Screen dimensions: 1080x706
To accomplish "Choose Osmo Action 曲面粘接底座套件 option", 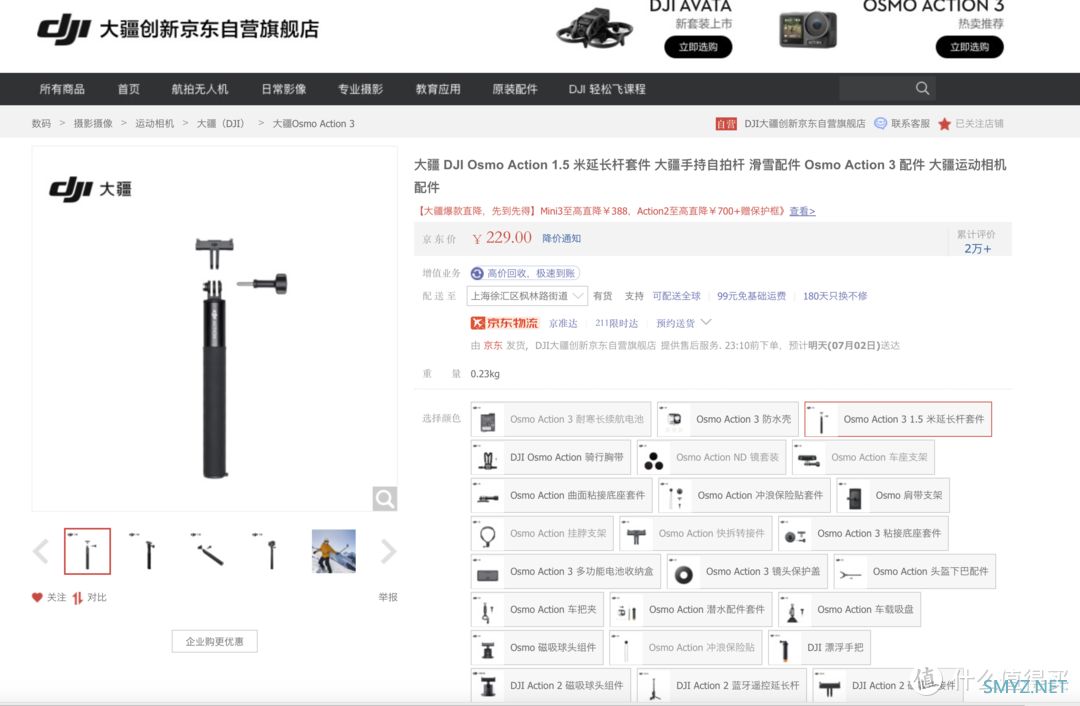I will pyautogui.click(x=561, y=495).
